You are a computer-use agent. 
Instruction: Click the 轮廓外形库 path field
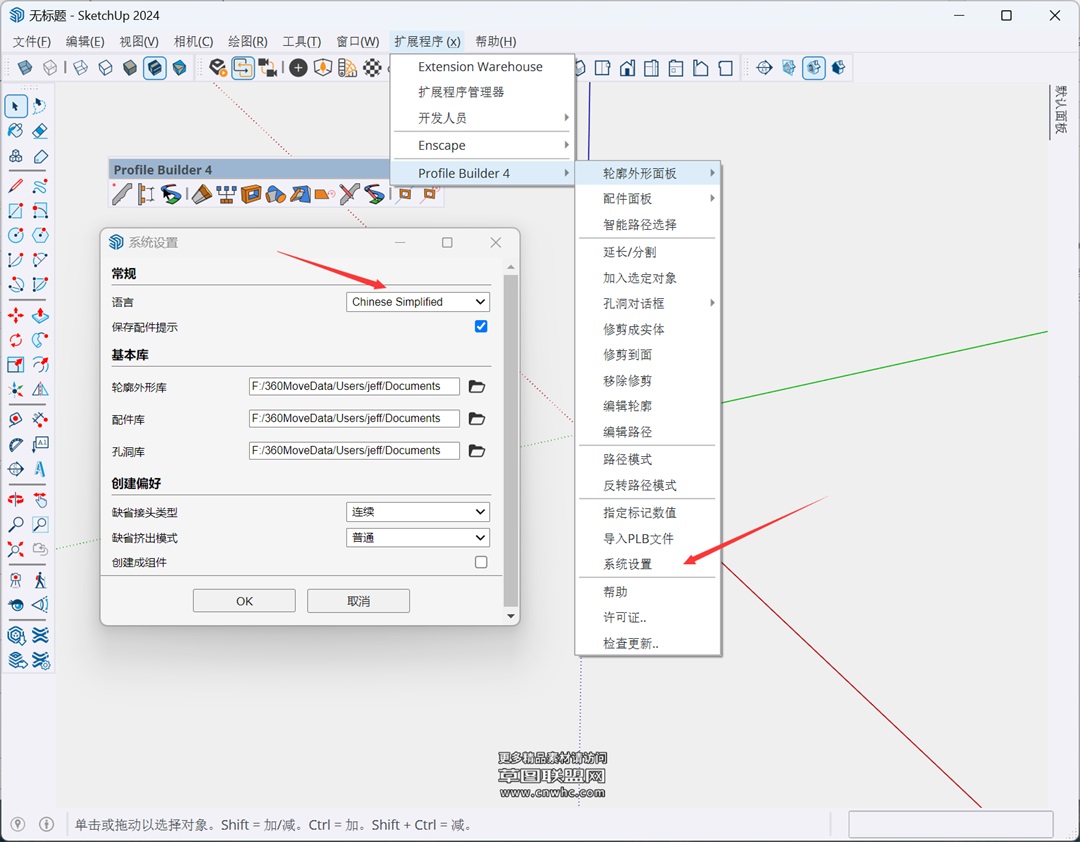[x=354, y=387]
